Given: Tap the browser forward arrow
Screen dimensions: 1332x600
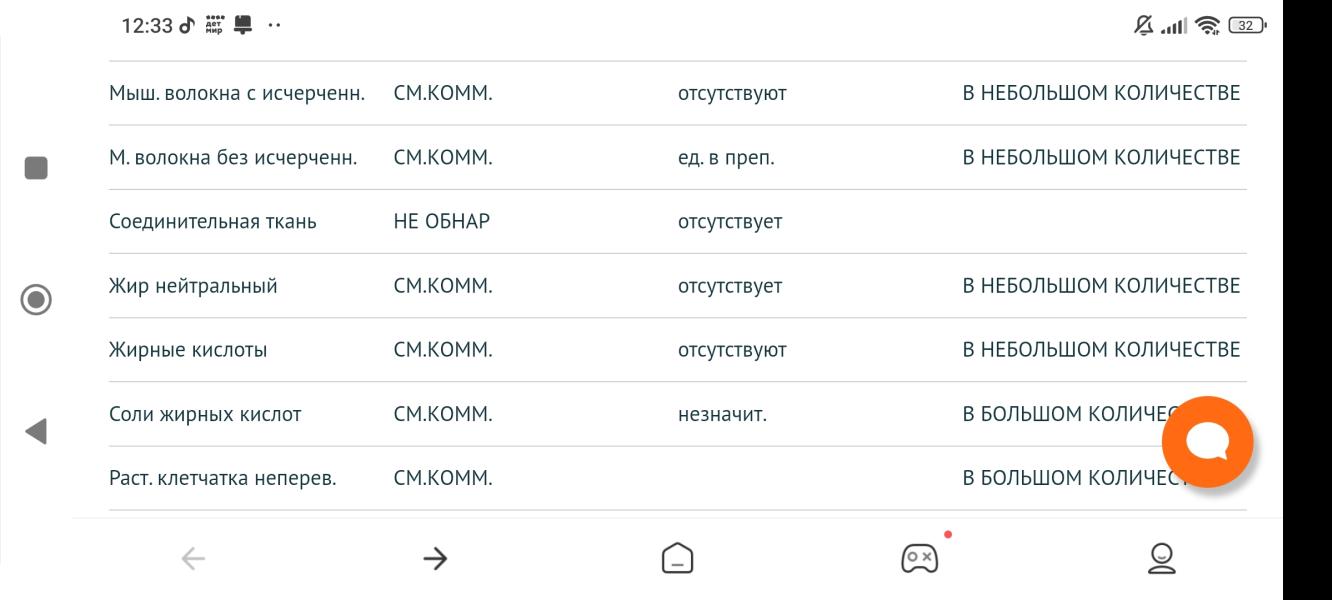Looking at the screenshot, I should pyautogui.click(x=434, y=560).
